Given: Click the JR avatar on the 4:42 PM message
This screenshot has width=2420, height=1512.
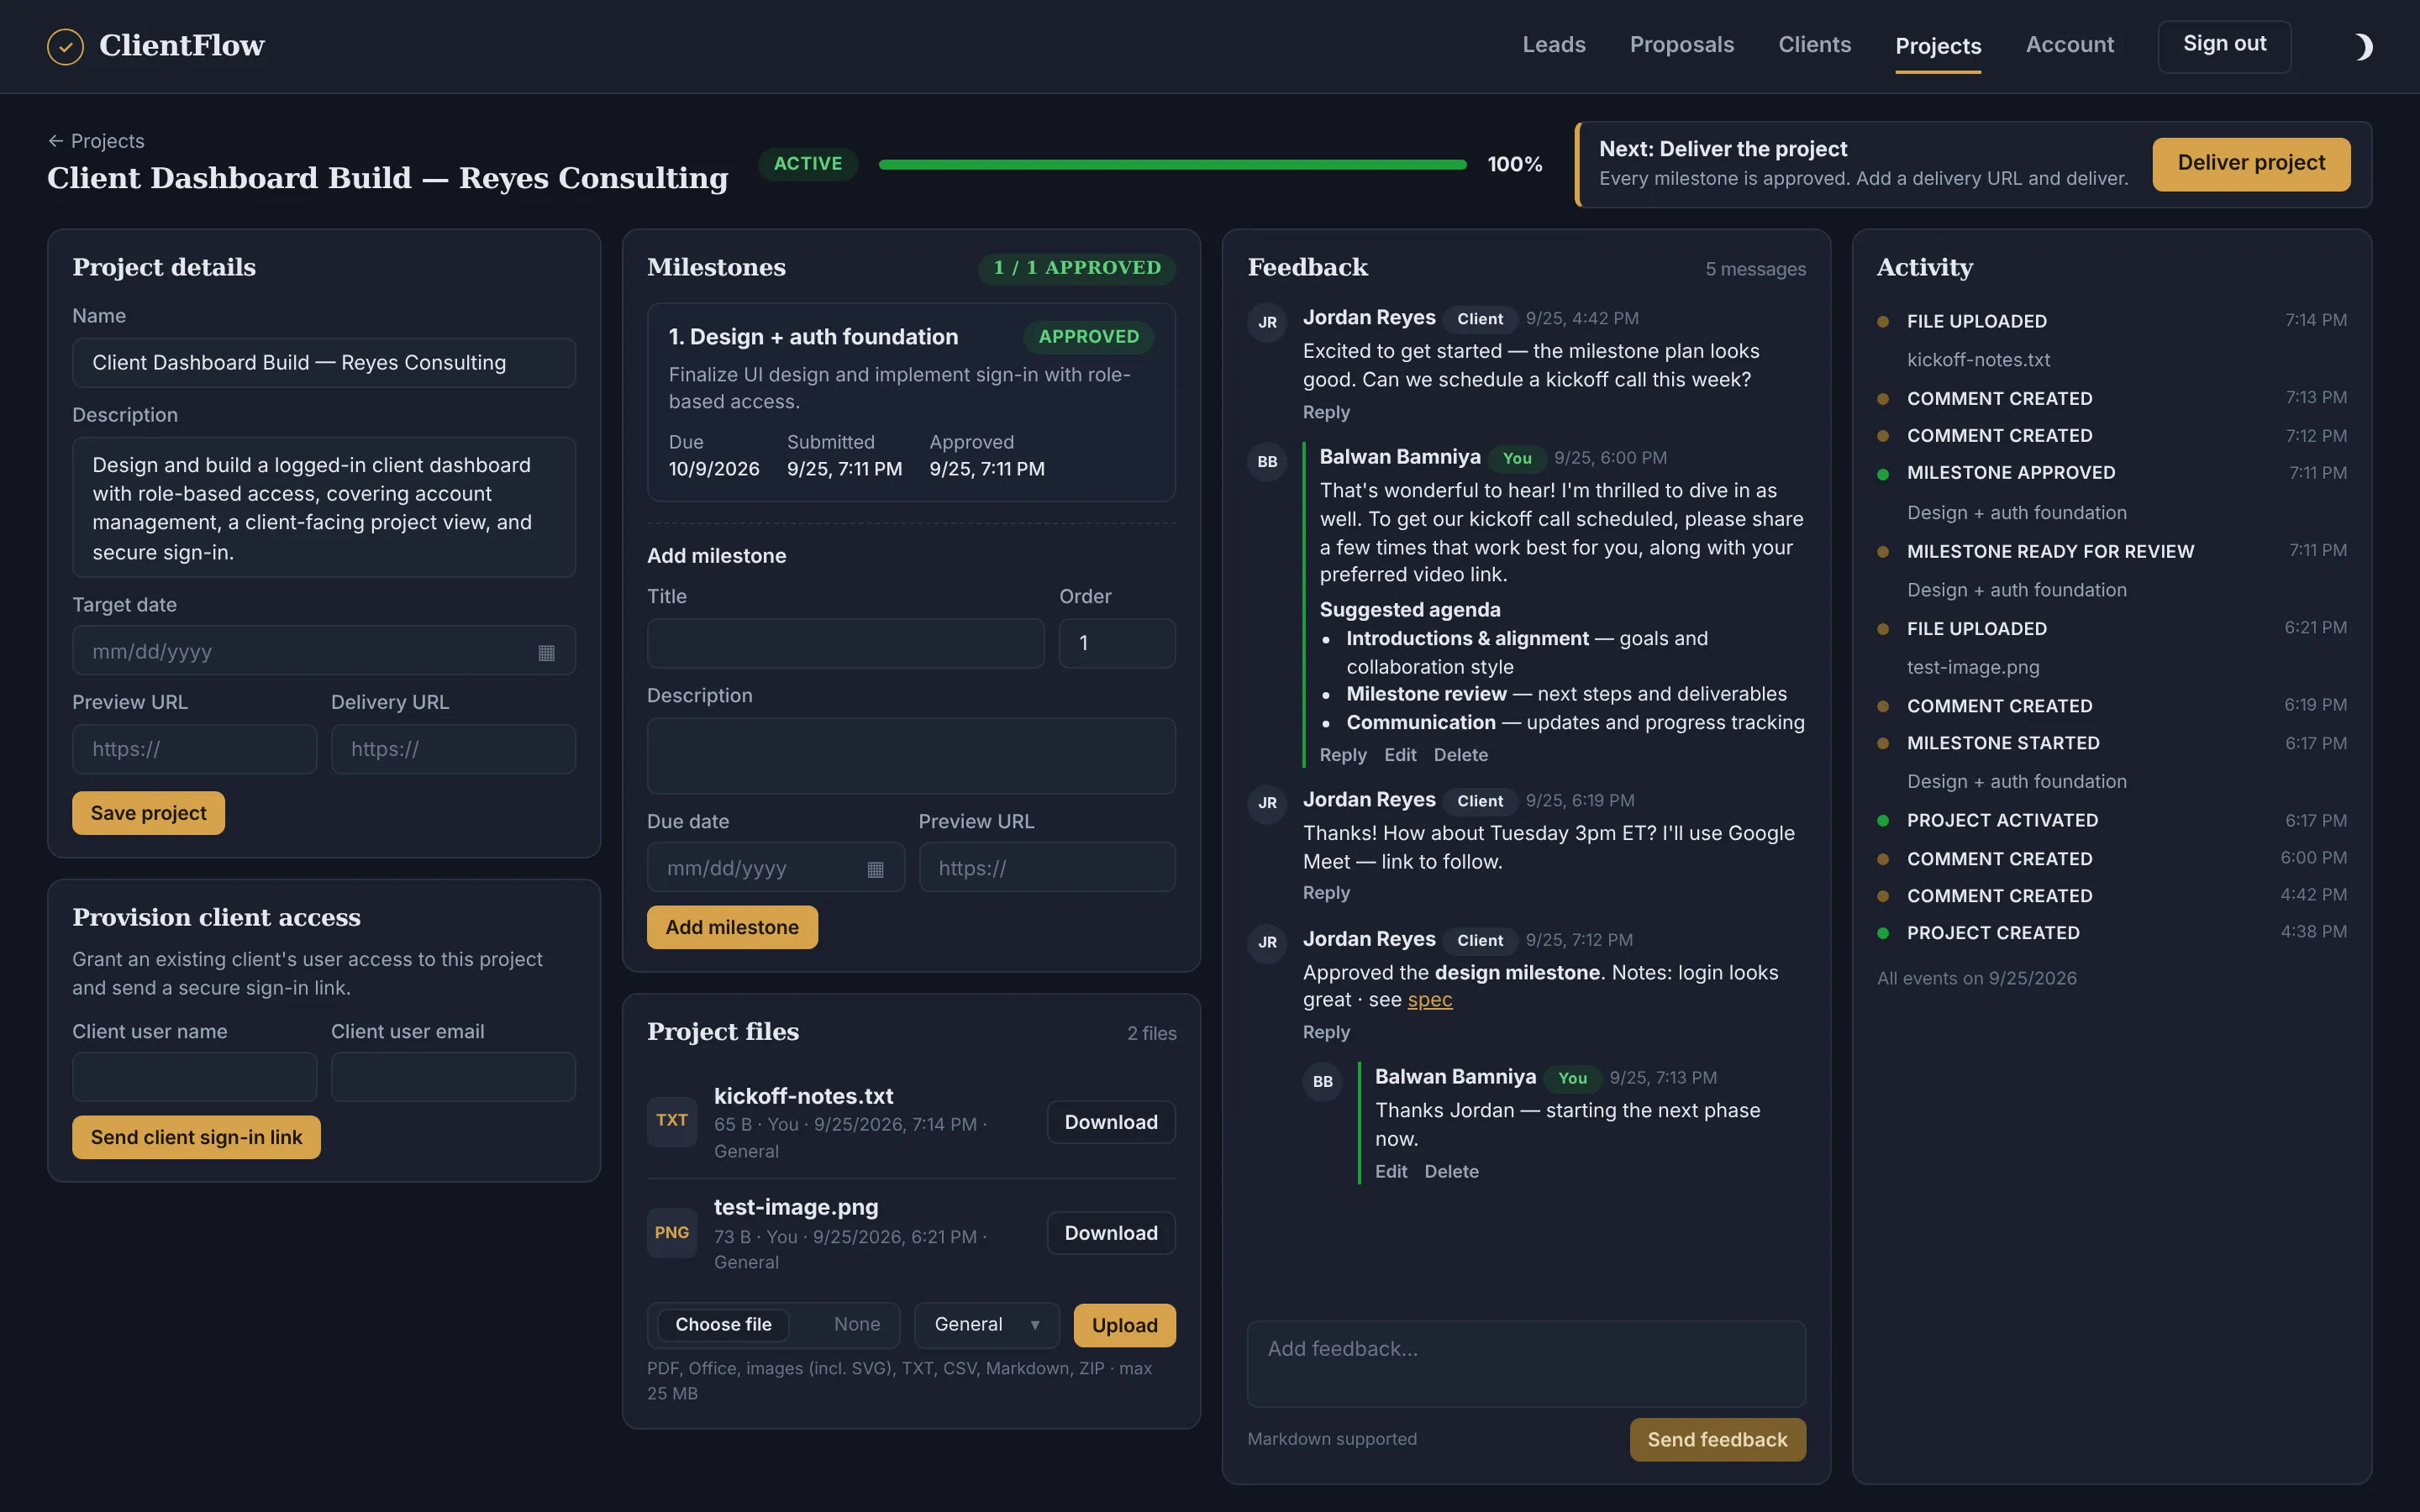Looking at the screenshot, I should pyautogui.click(x=1267, y=323).
